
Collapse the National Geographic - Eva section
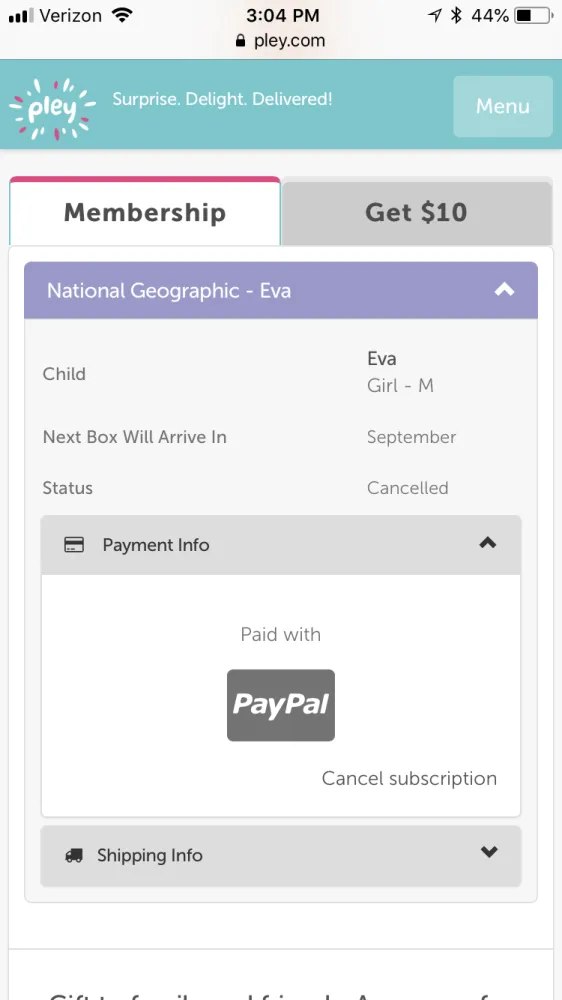click(x=504, y=290)
